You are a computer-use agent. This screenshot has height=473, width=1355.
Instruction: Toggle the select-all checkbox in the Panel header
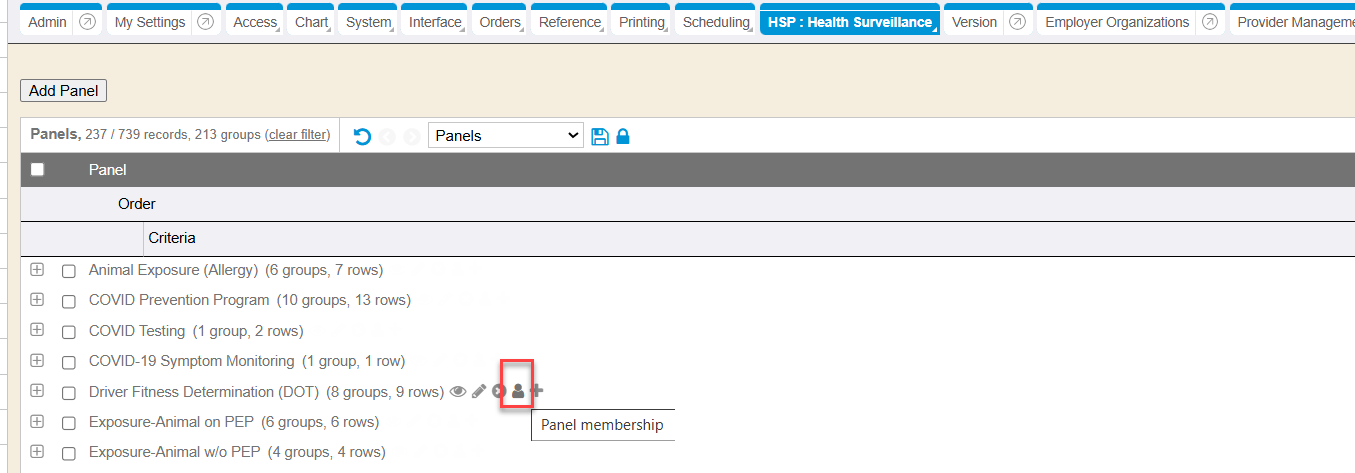[x=38, y=170]
